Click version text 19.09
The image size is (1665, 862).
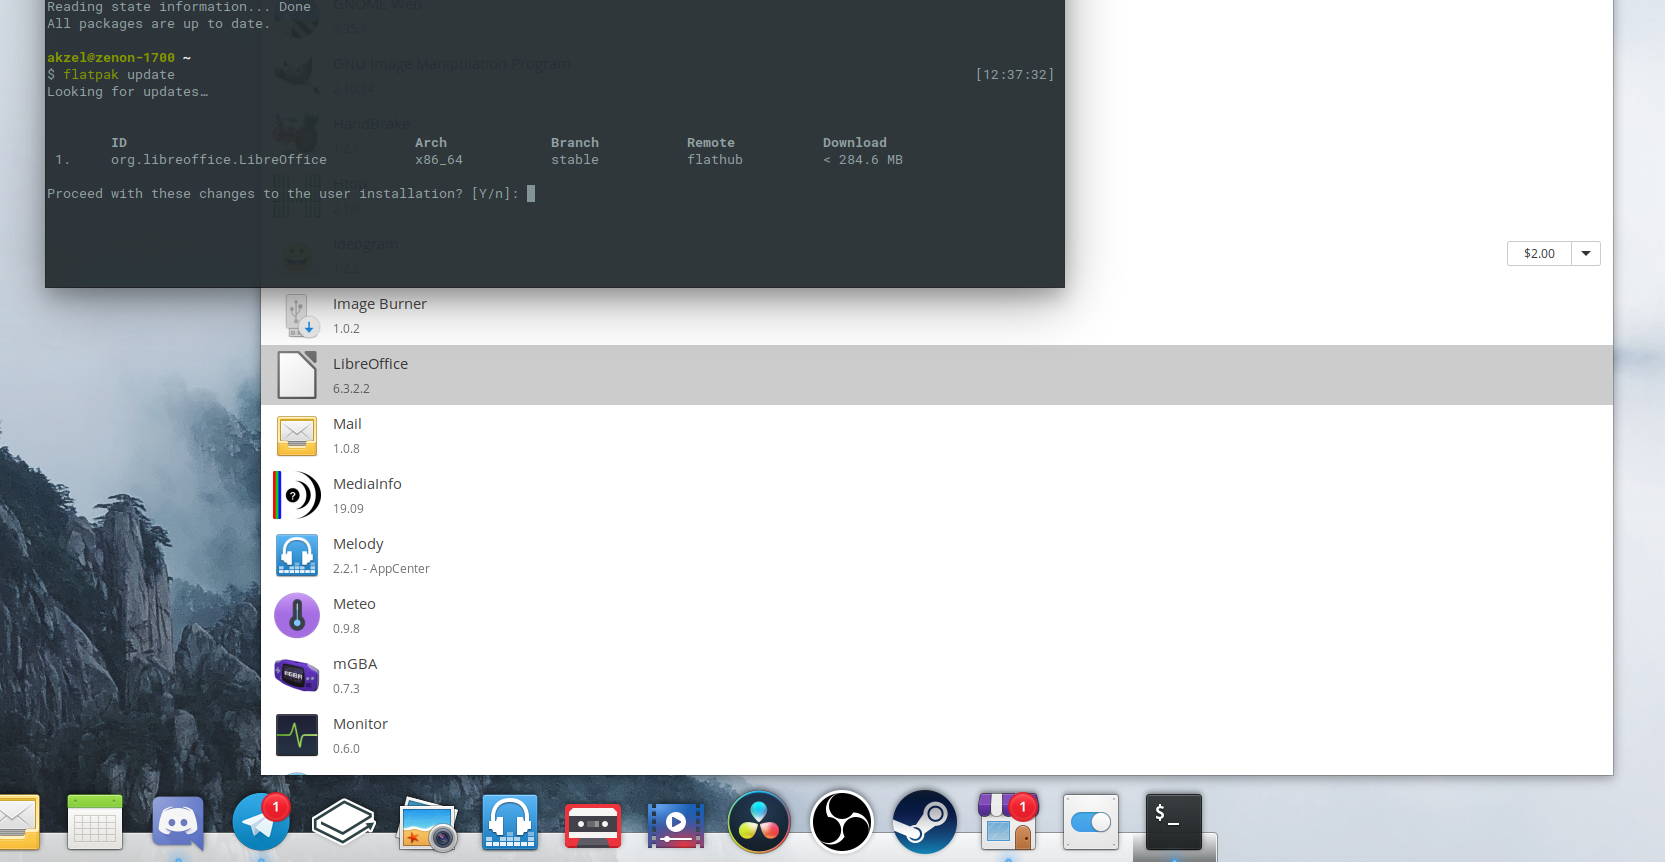pos(348,509)
